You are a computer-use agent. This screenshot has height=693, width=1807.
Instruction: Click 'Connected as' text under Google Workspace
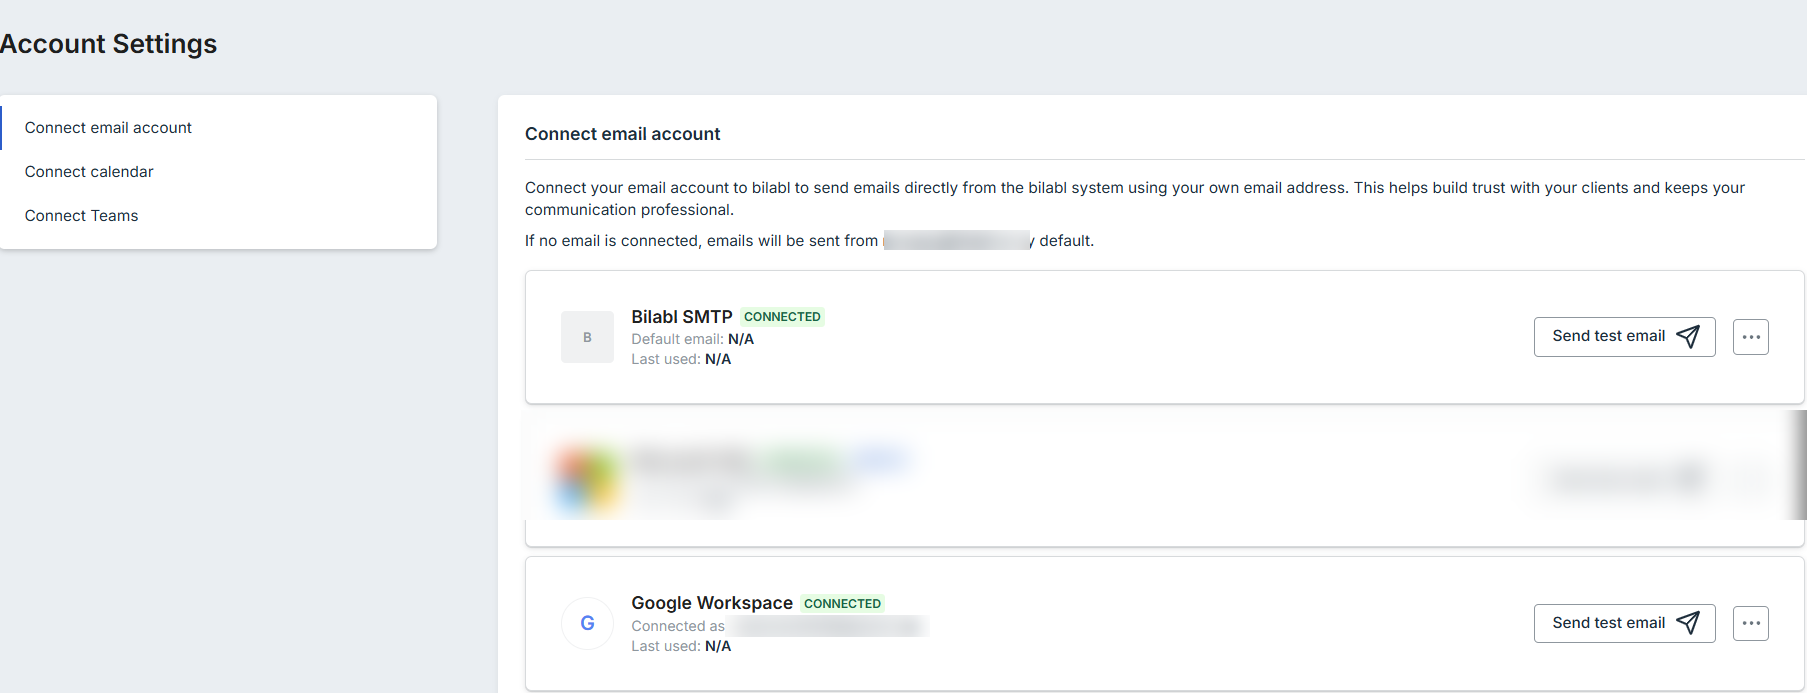678,626
